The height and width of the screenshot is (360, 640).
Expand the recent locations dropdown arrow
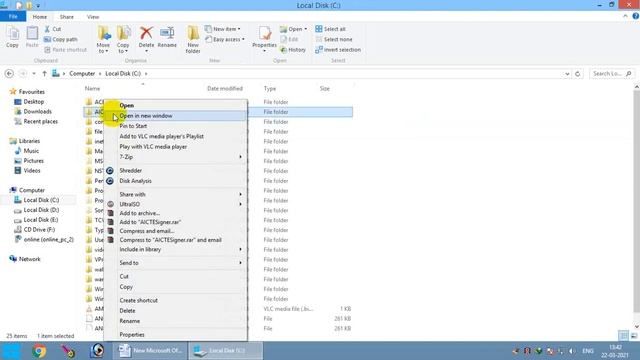coord(34,73)
